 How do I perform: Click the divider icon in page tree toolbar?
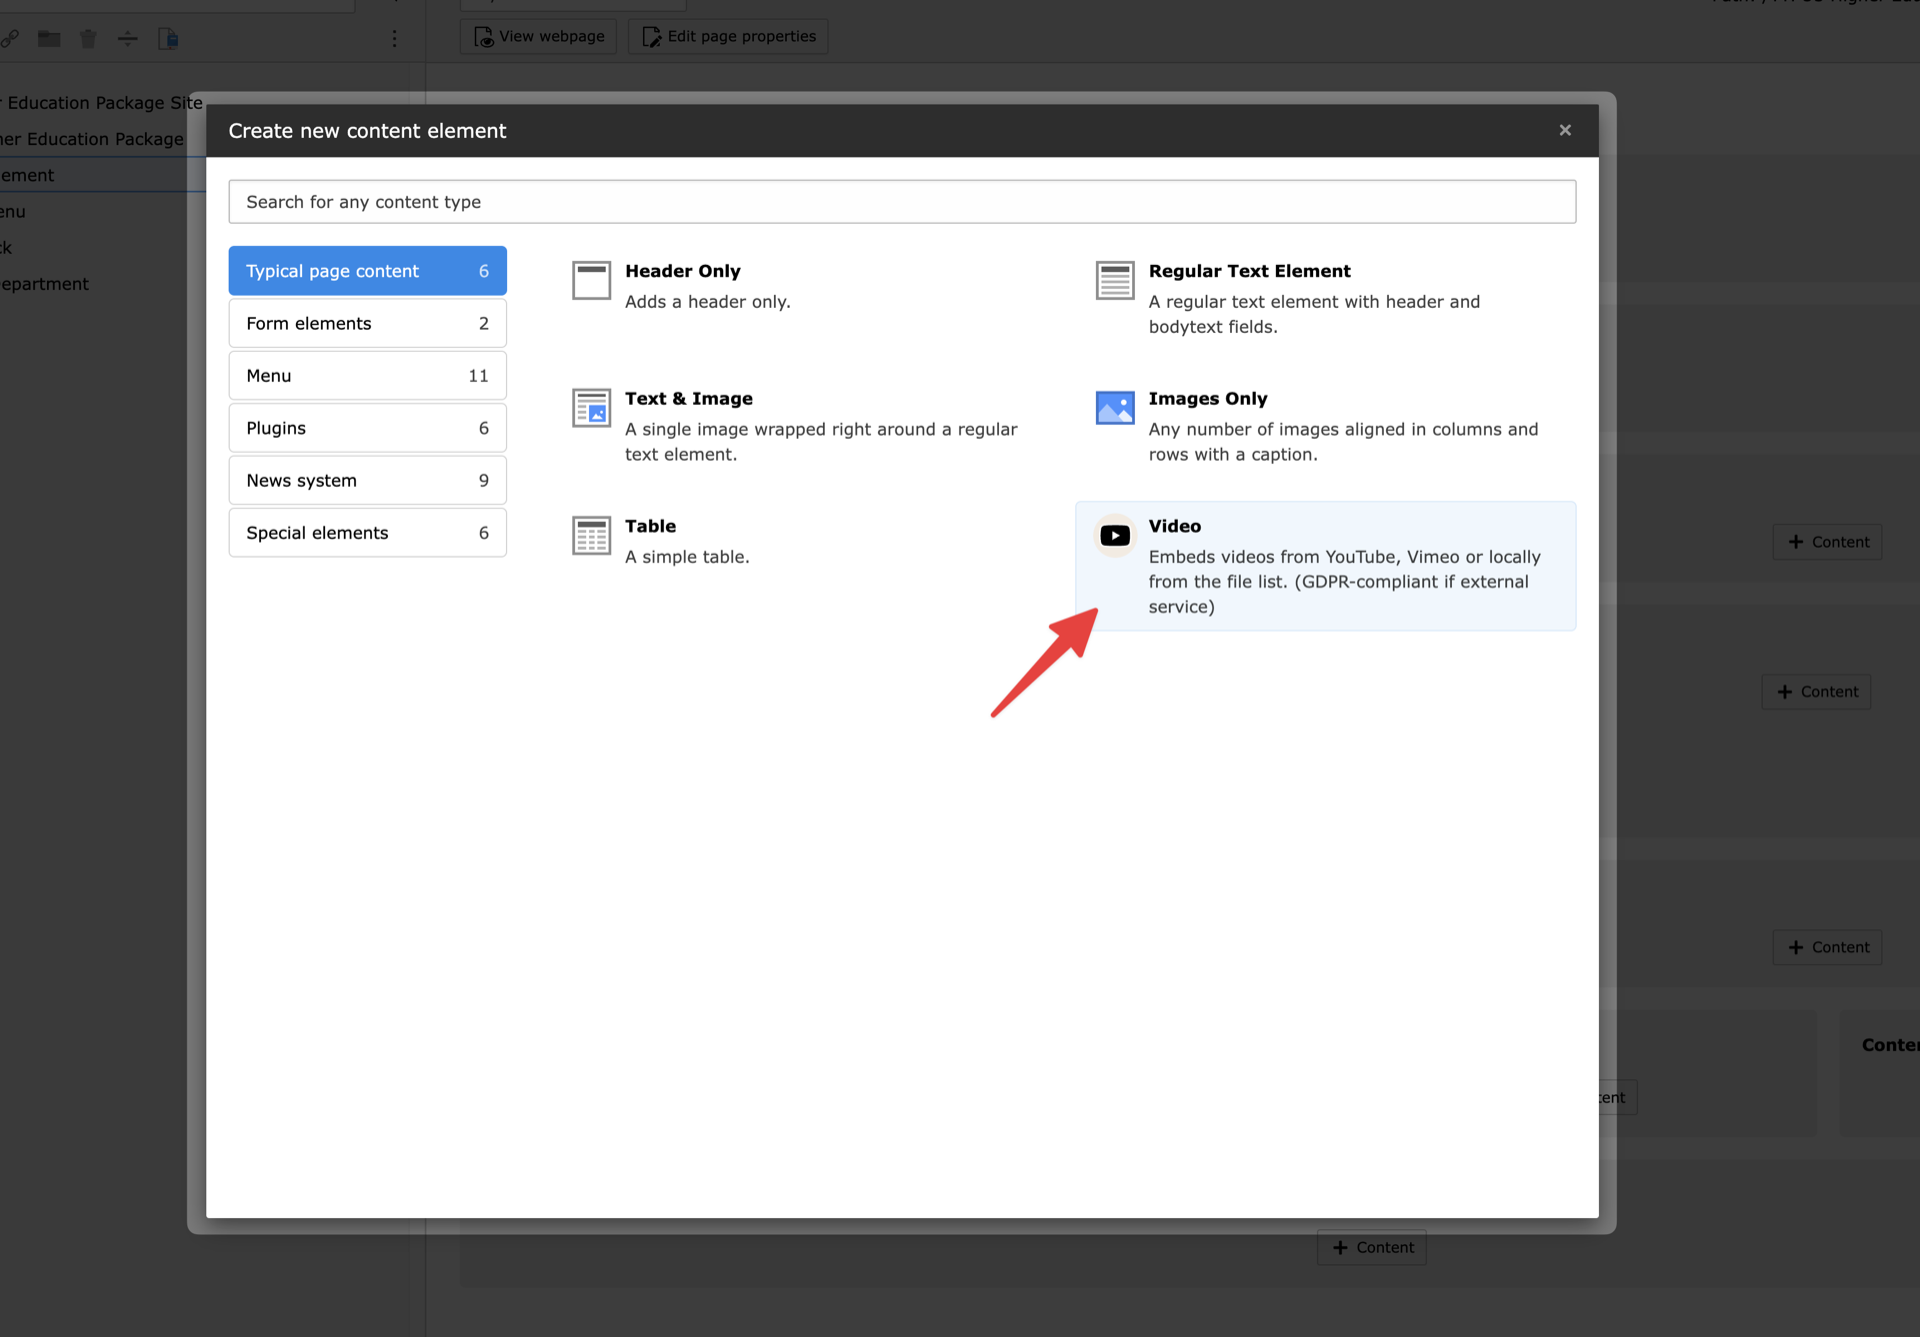(x=127, y=39)
